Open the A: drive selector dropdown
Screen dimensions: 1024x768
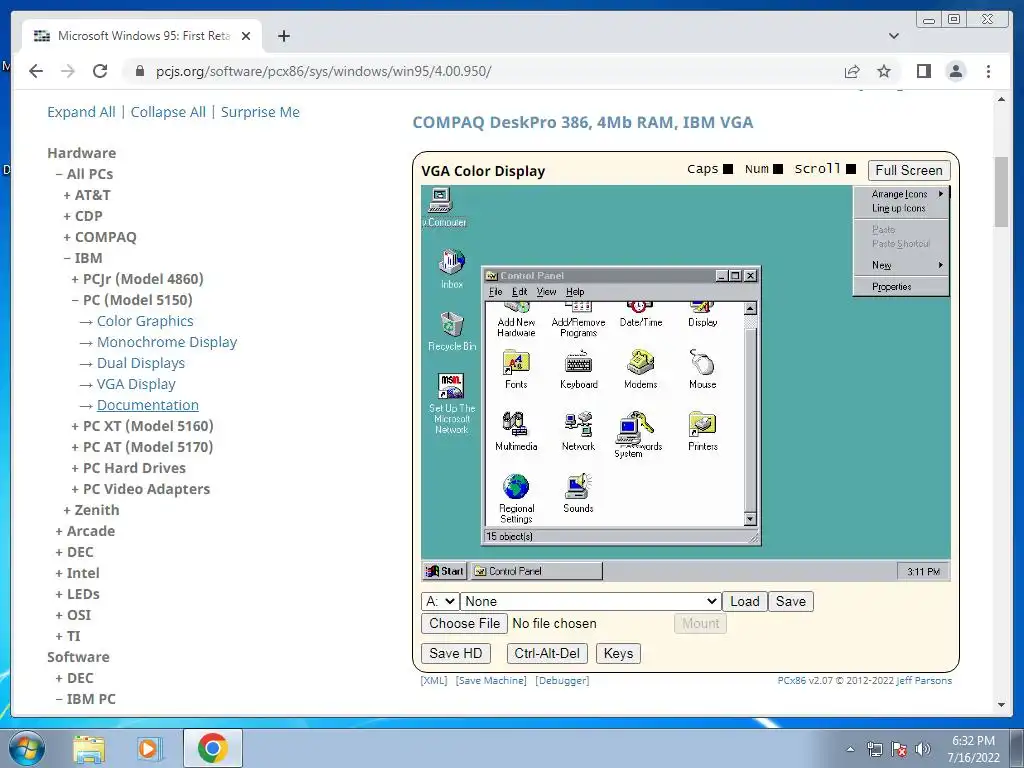pos(440,601)
